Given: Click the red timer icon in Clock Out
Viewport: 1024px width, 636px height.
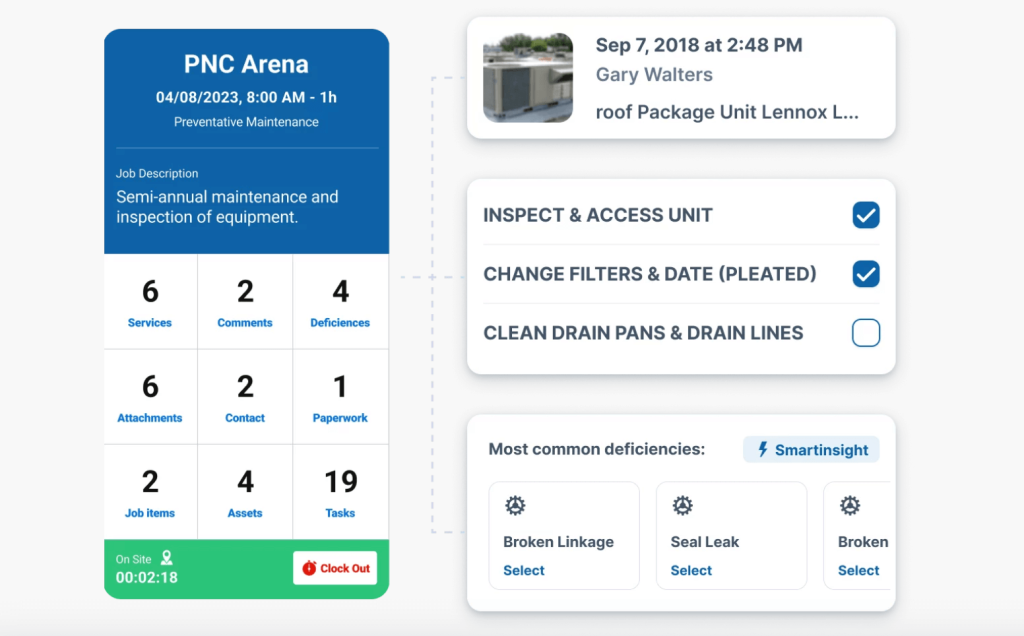Looking at the screenshot, I should click(309, 568).
